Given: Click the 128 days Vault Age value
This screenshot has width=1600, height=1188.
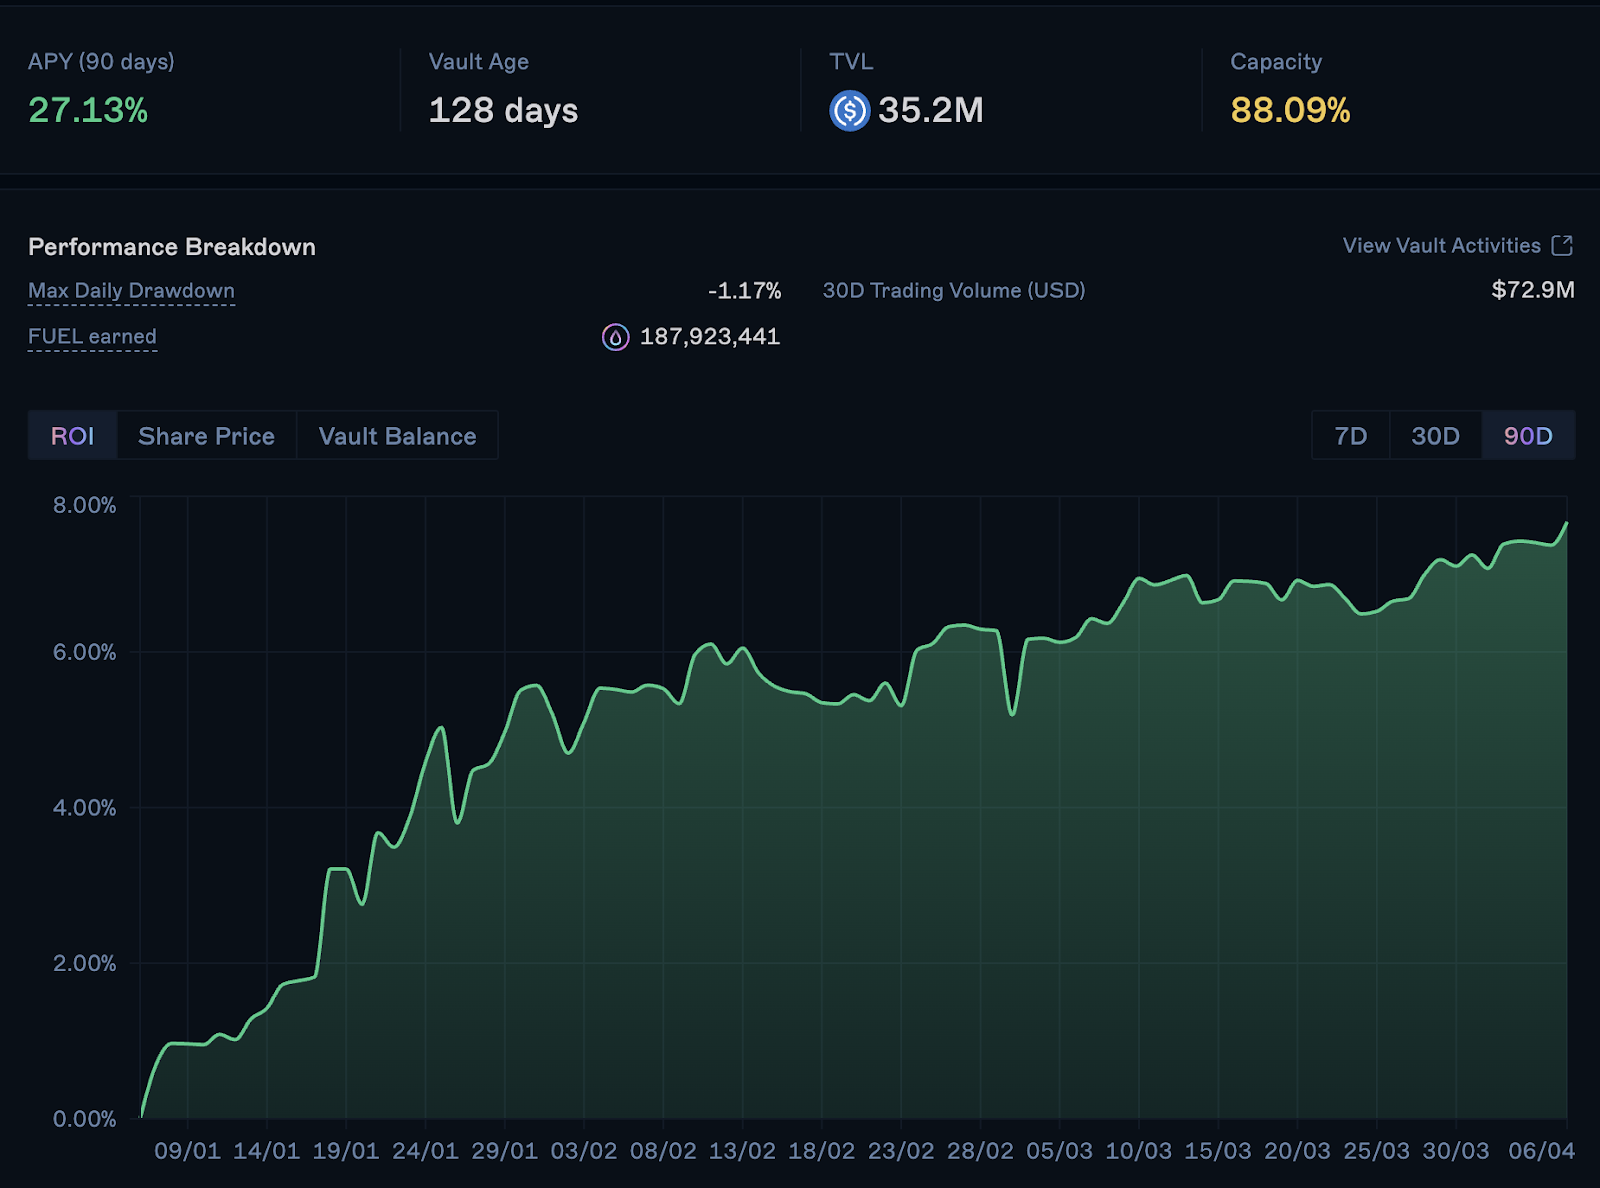Looking at the screenshot, I should [x=503, y=110].
